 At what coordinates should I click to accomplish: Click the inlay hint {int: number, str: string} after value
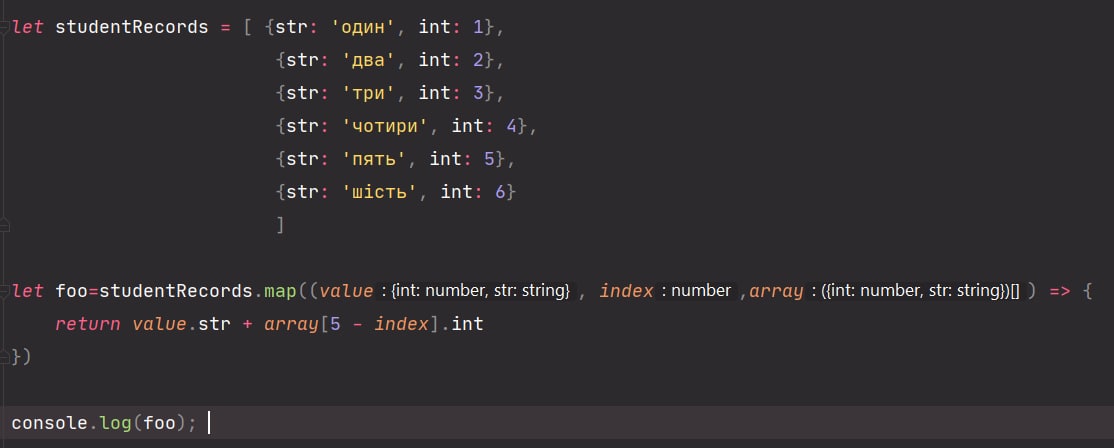click(x=476, y=291)
